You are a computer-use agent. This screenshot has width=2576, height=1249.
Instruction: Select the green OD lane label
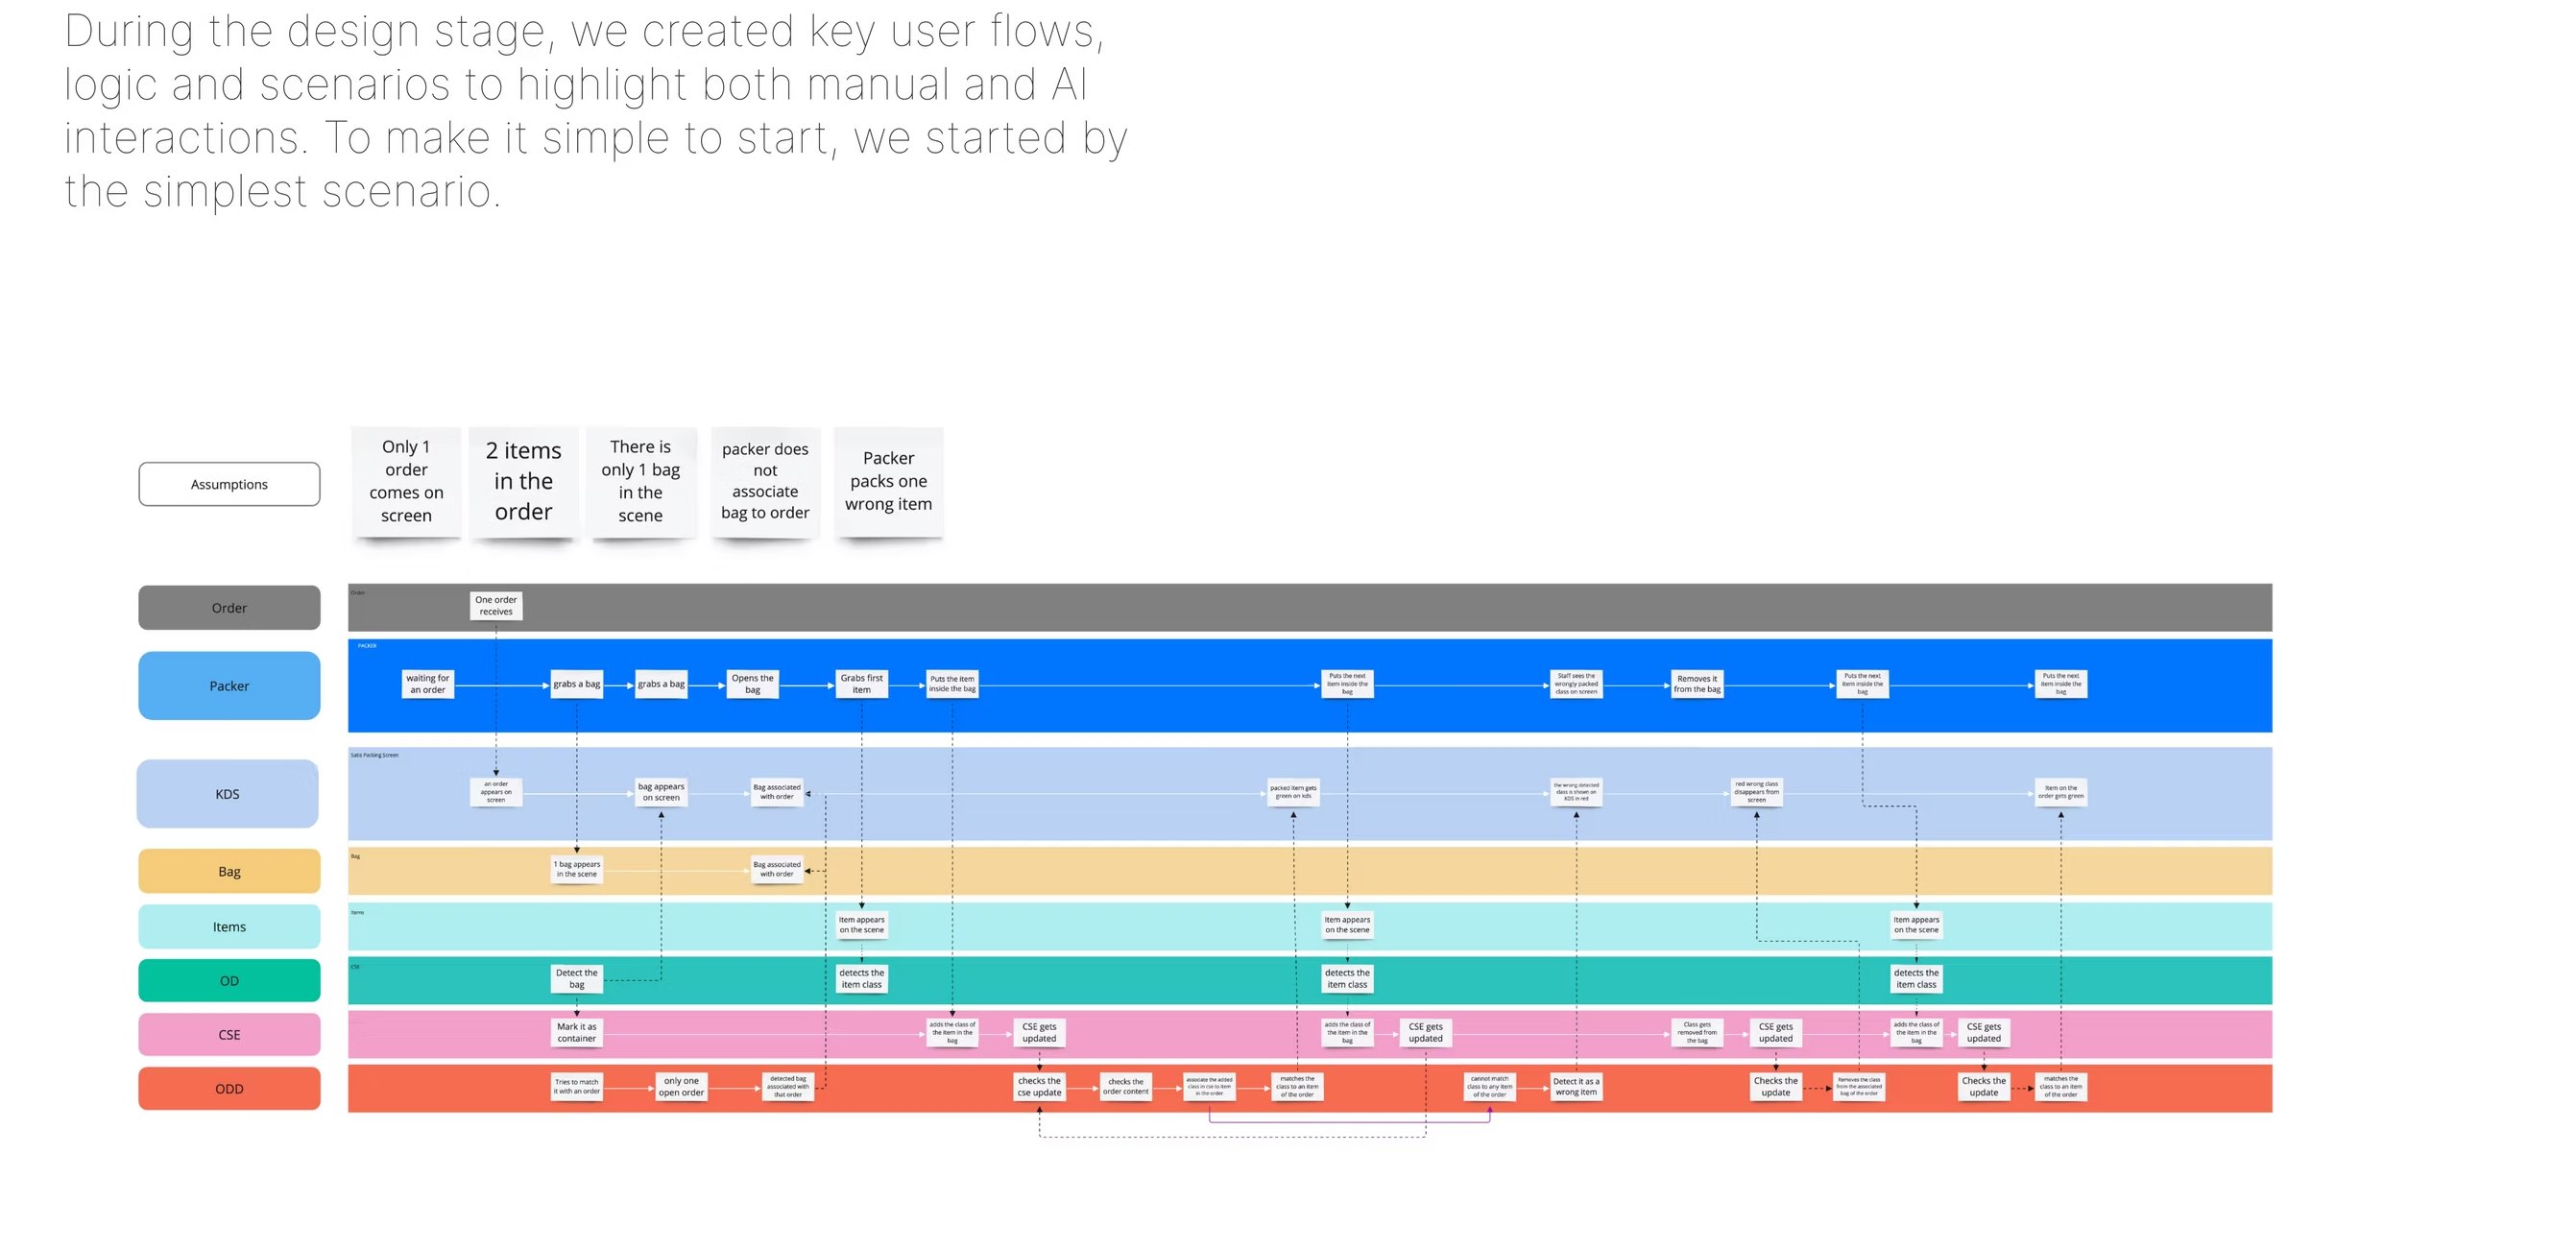(229, 981)
